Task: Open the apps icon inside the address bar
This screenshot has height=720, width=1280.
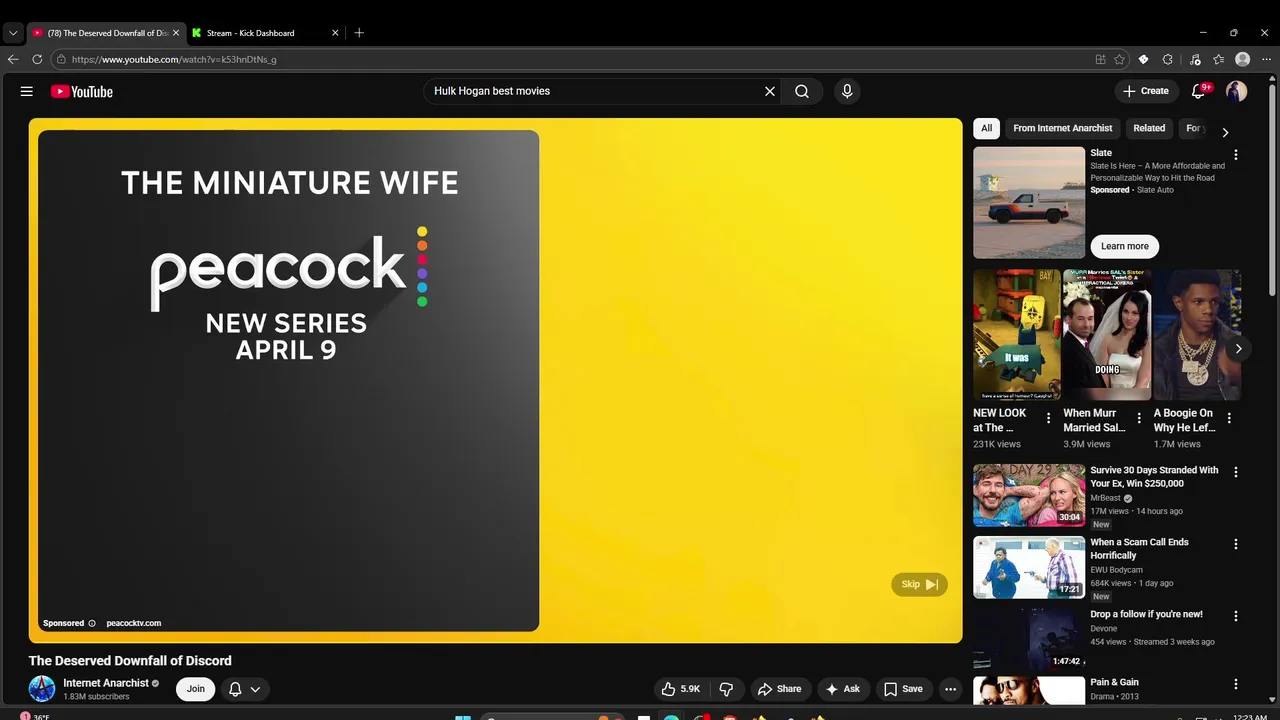Action: tap(1101, 59)
